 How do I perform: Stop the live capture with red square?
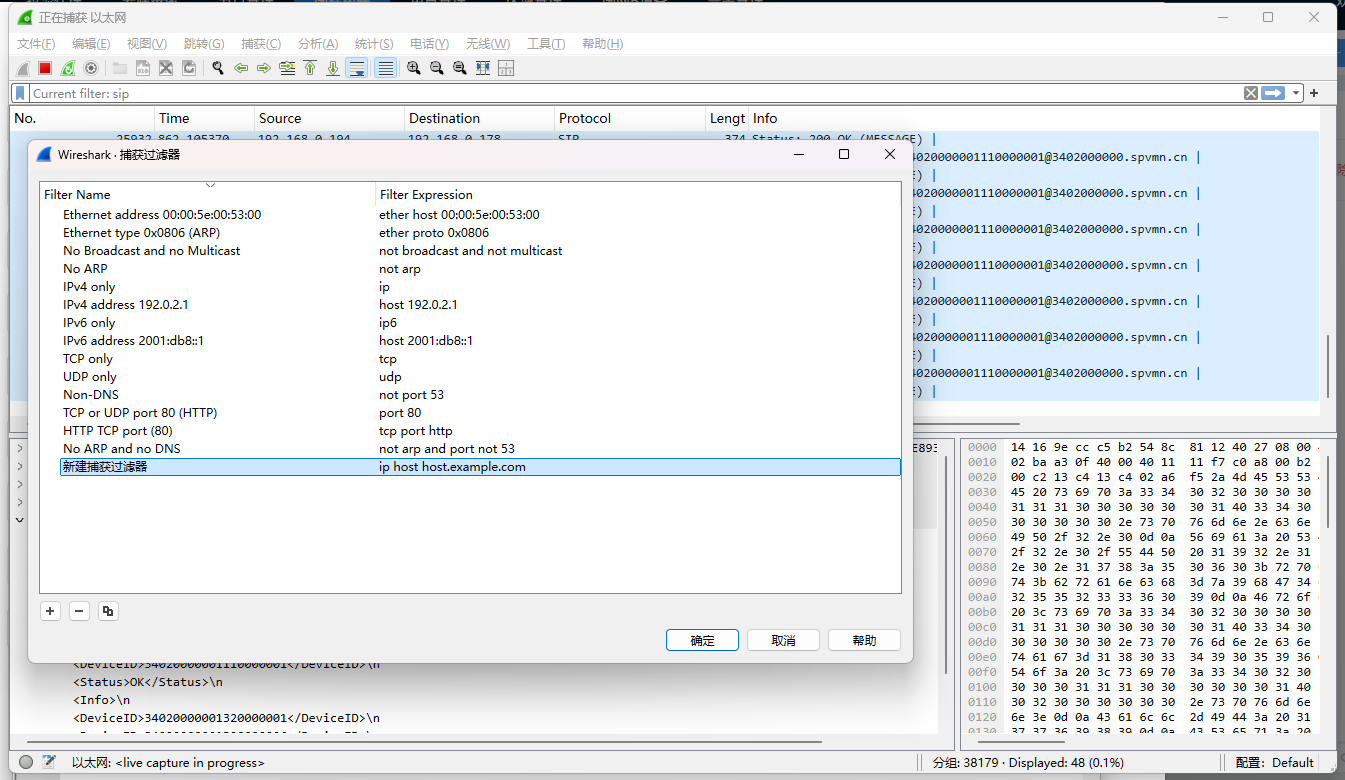[x=45, y=68]
